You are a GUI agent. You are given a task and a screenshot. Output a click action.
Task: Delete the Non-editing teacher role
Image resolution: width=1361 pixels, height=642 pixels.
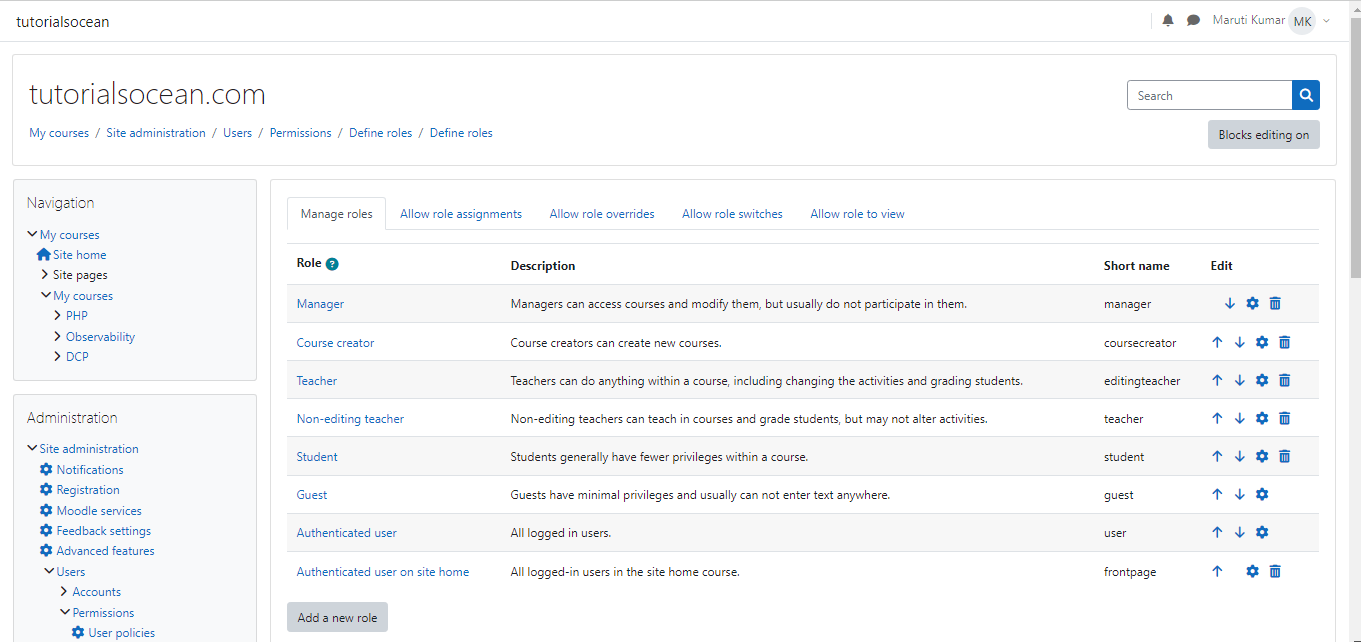pos(1284,418)
